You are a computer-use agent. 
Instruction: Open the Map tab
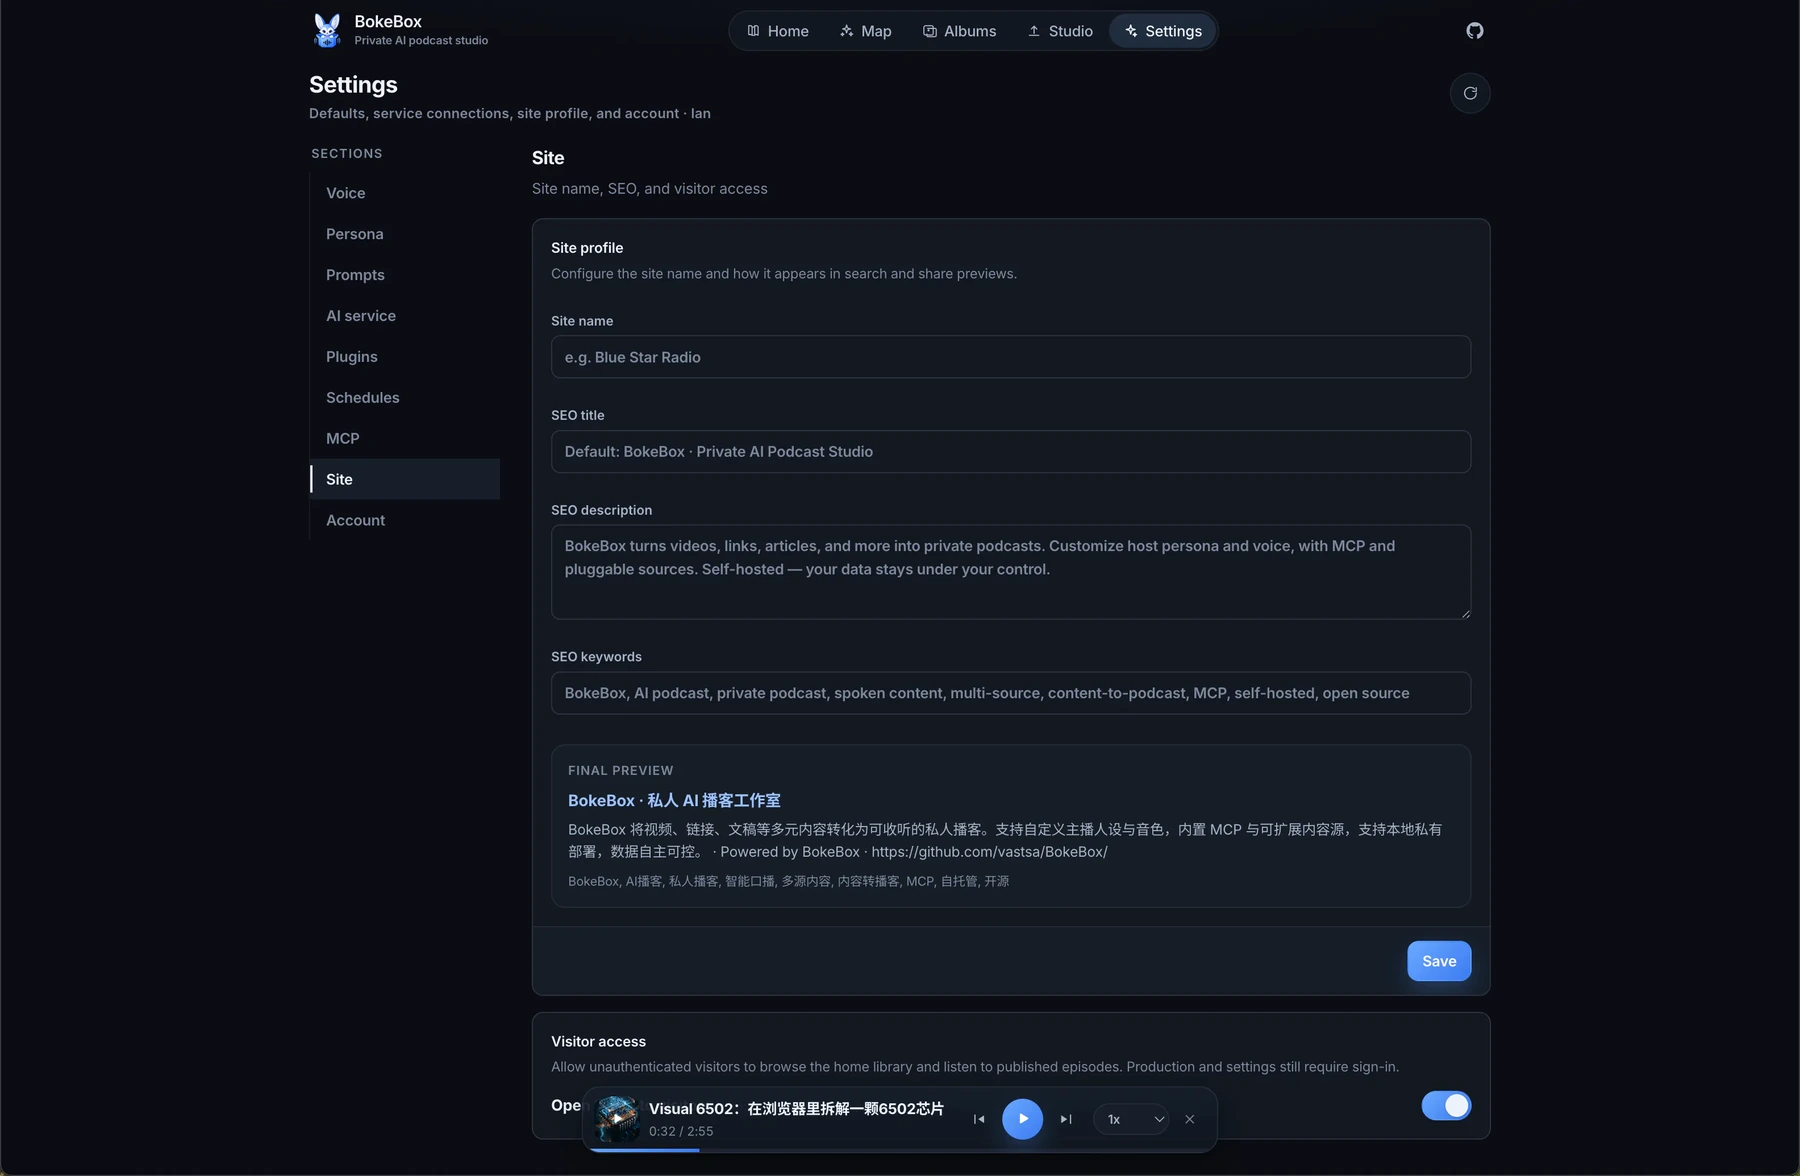(866, 31)
